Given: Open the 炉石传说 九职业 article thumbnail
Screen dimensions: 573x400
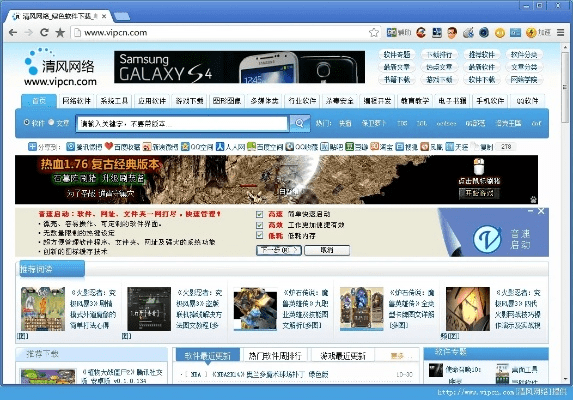Looking at the screenshot, I should pos(255,309).
